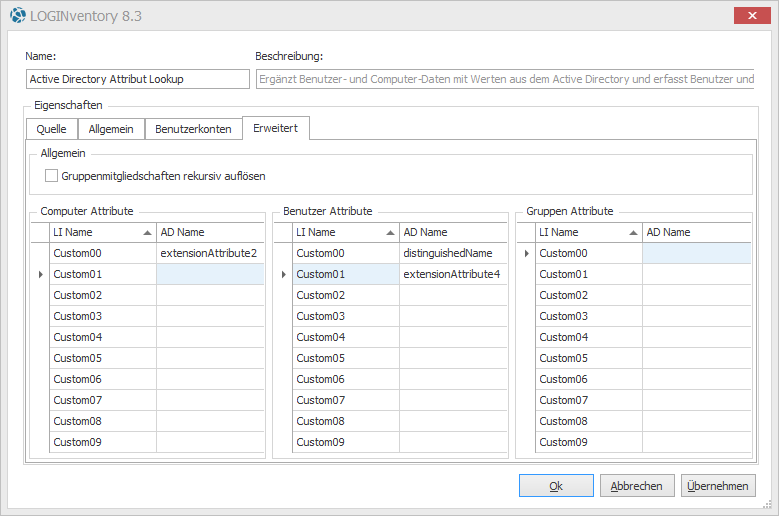This screenshot has width=779, height=516.
Task: Select Custom07 in Benutzer Attribute table
Action: 346,400
